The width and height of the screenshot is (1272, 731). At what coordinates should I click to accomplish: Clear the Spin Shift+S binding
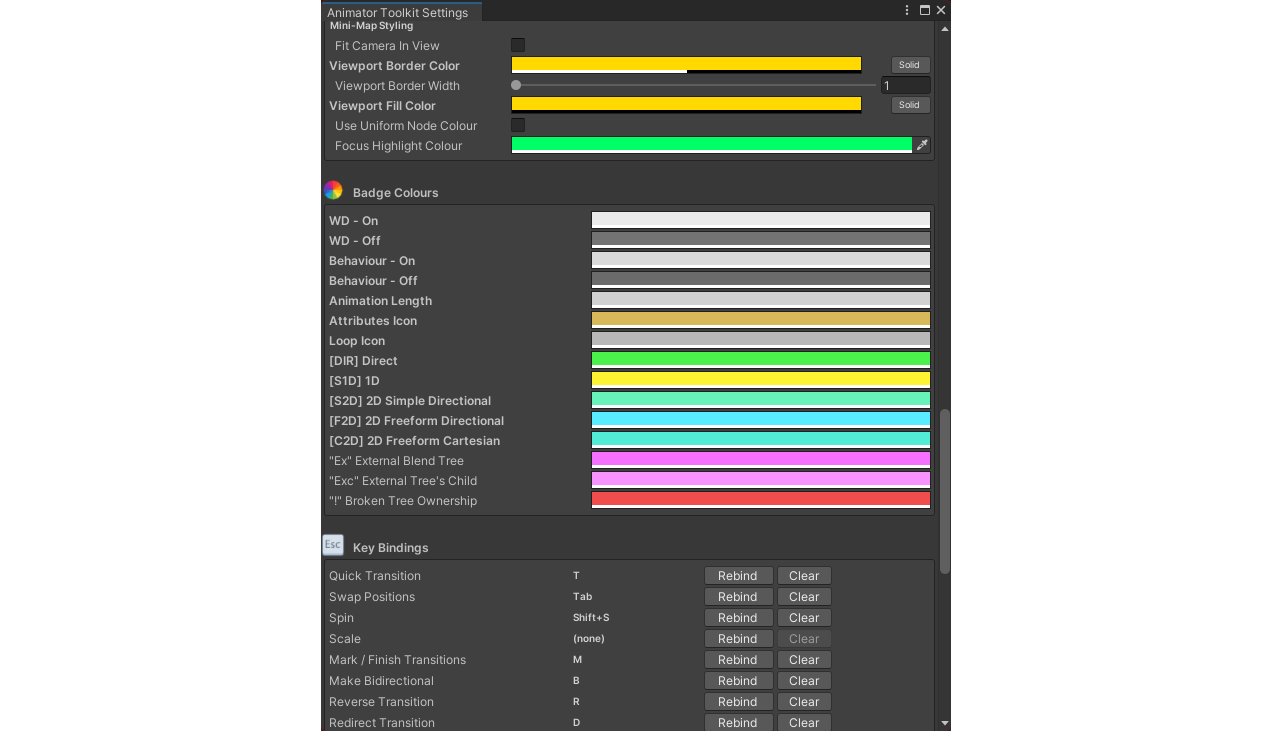(x=804, y=618)
